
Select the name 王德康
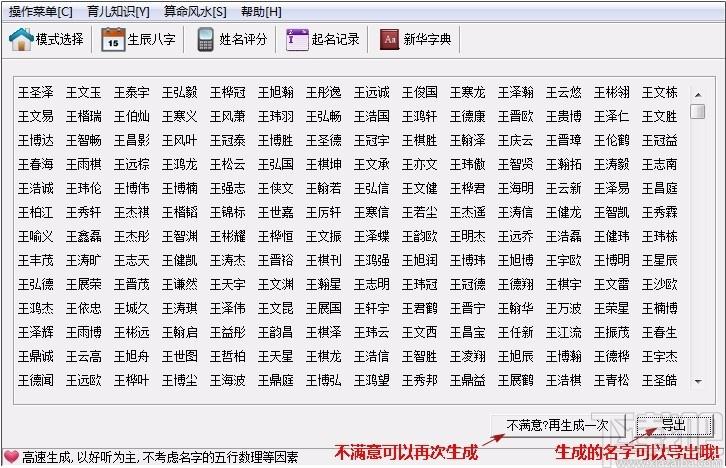(468, 116)
